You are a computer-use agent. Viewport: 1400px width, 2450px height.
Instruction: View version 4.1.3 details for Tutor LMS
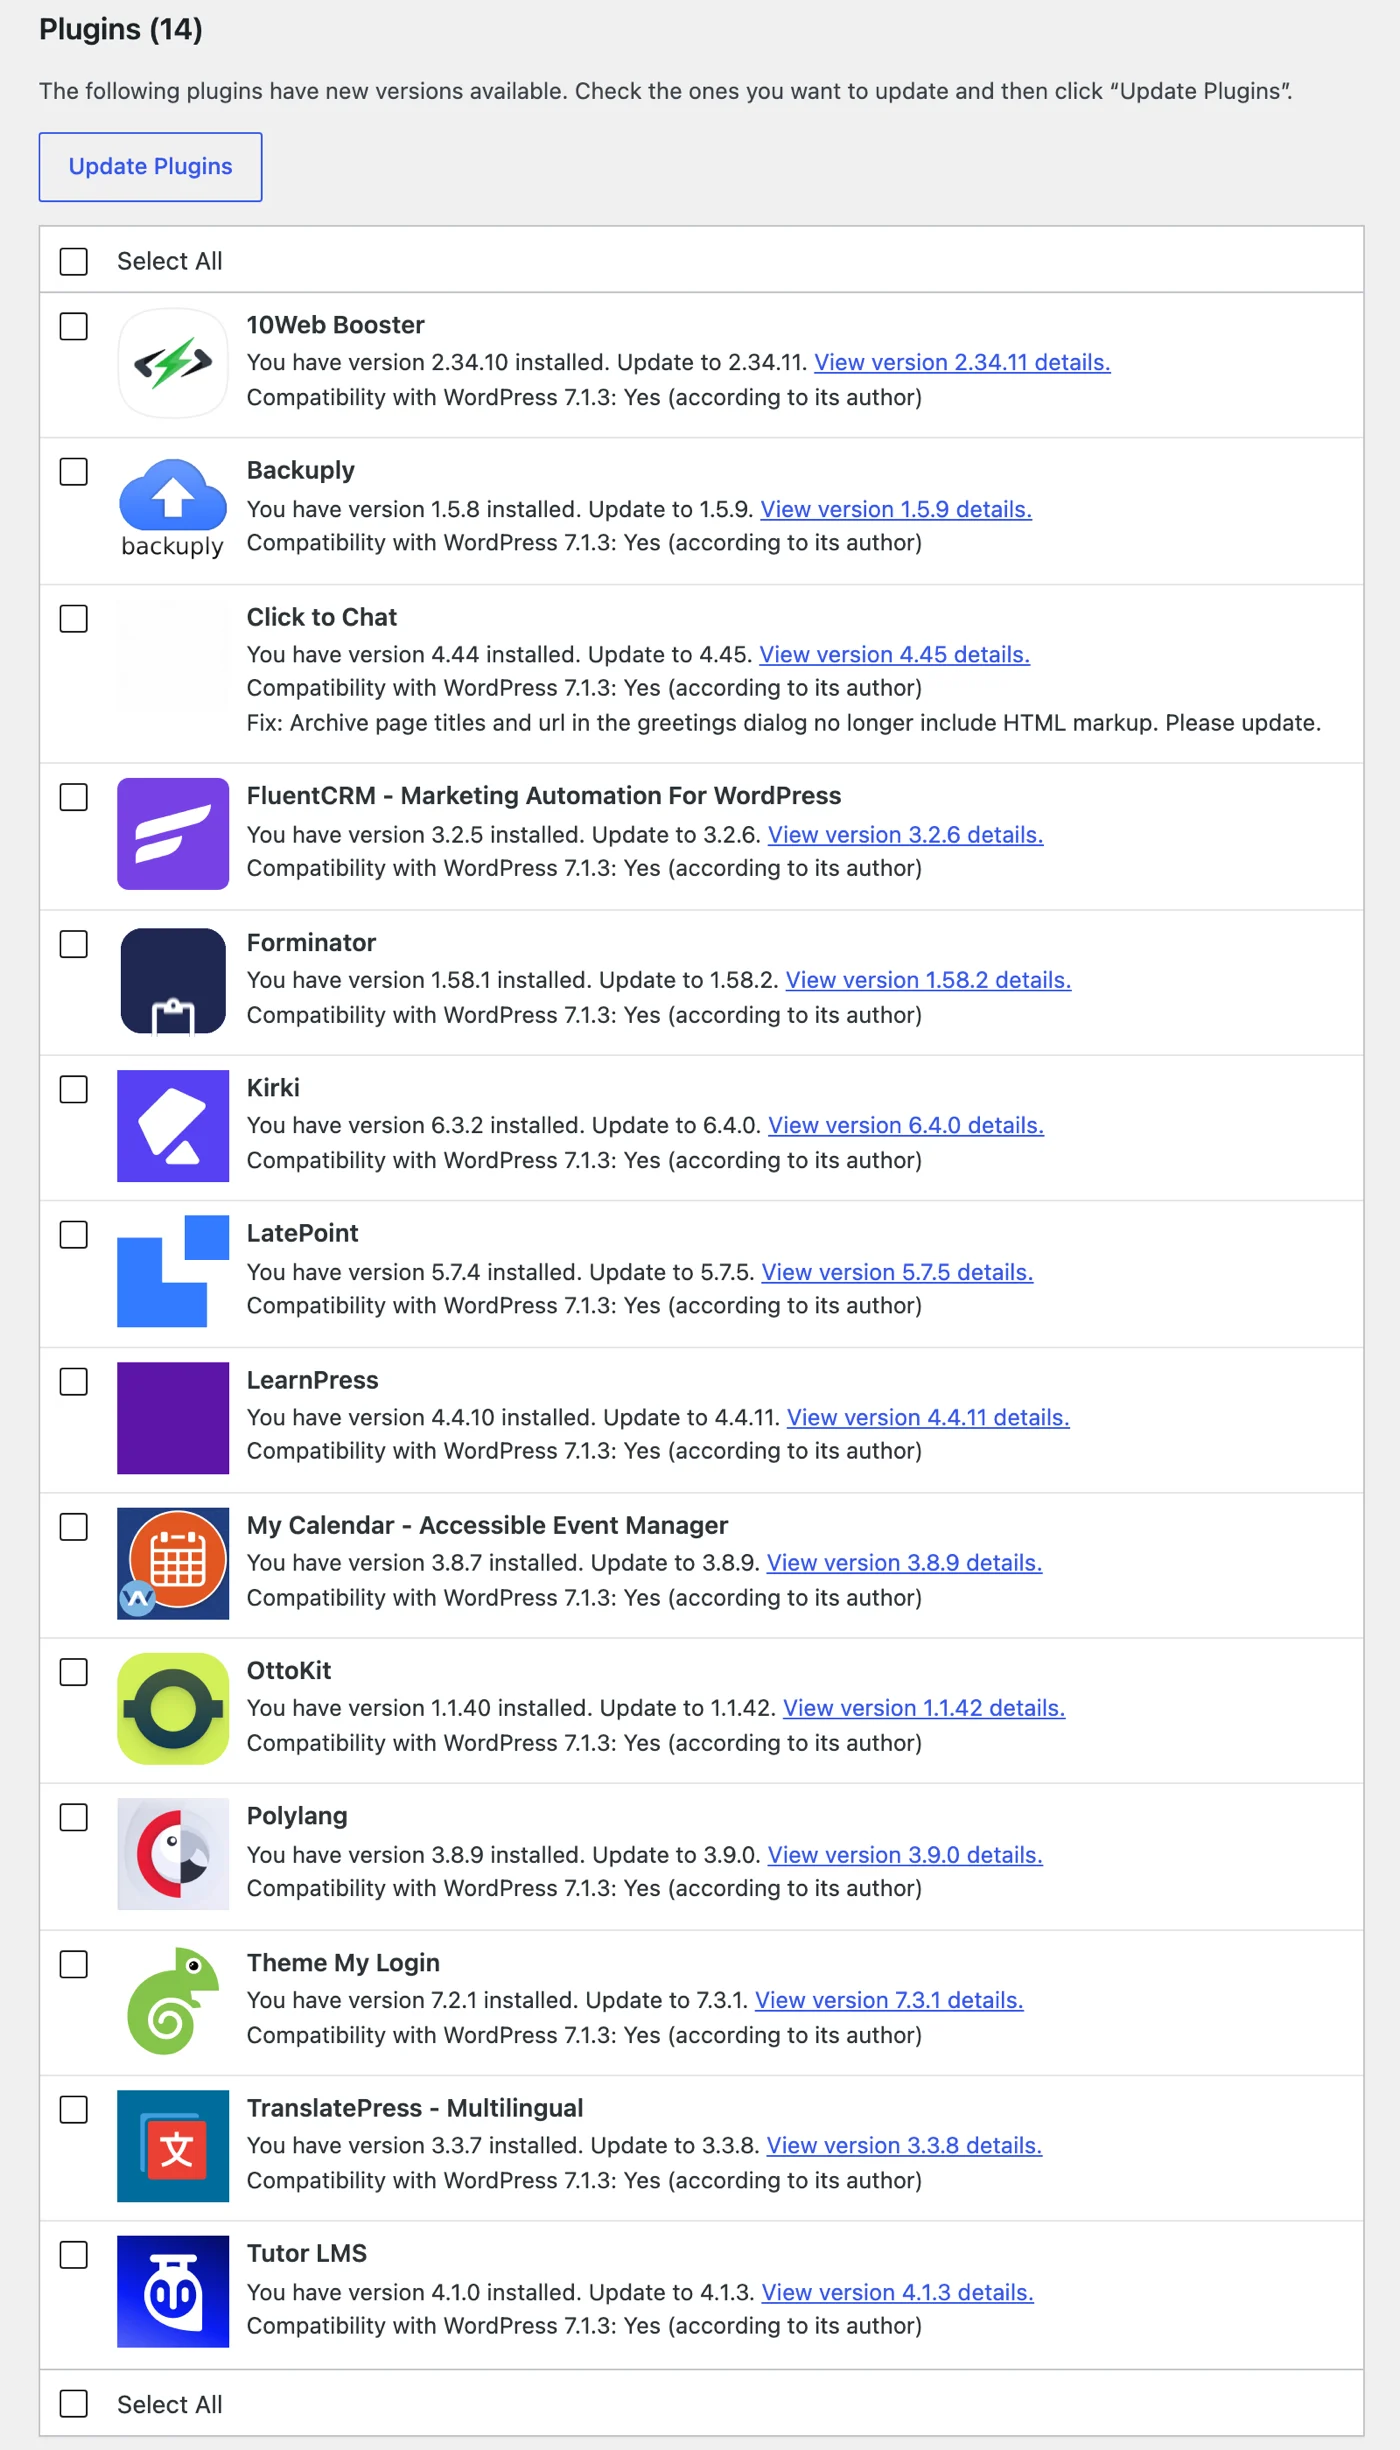coord(898,2292)
